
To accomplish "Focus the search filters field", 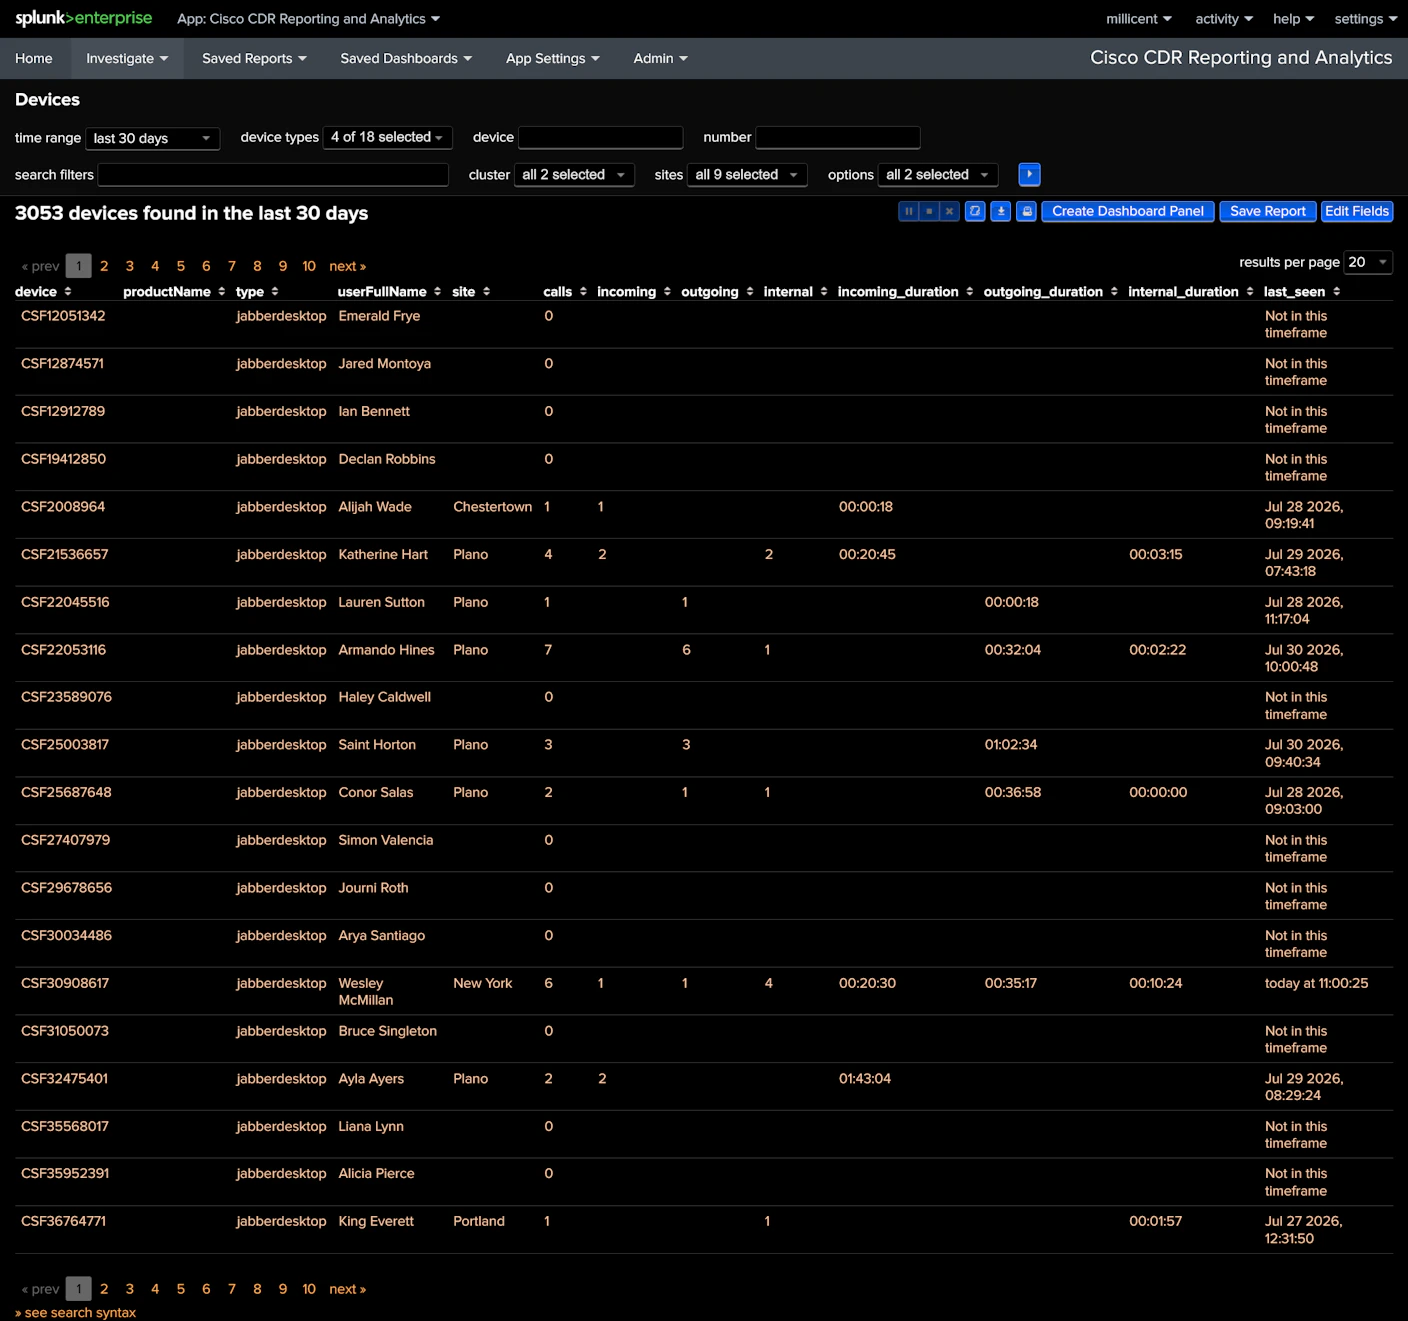I will (273, 174).
